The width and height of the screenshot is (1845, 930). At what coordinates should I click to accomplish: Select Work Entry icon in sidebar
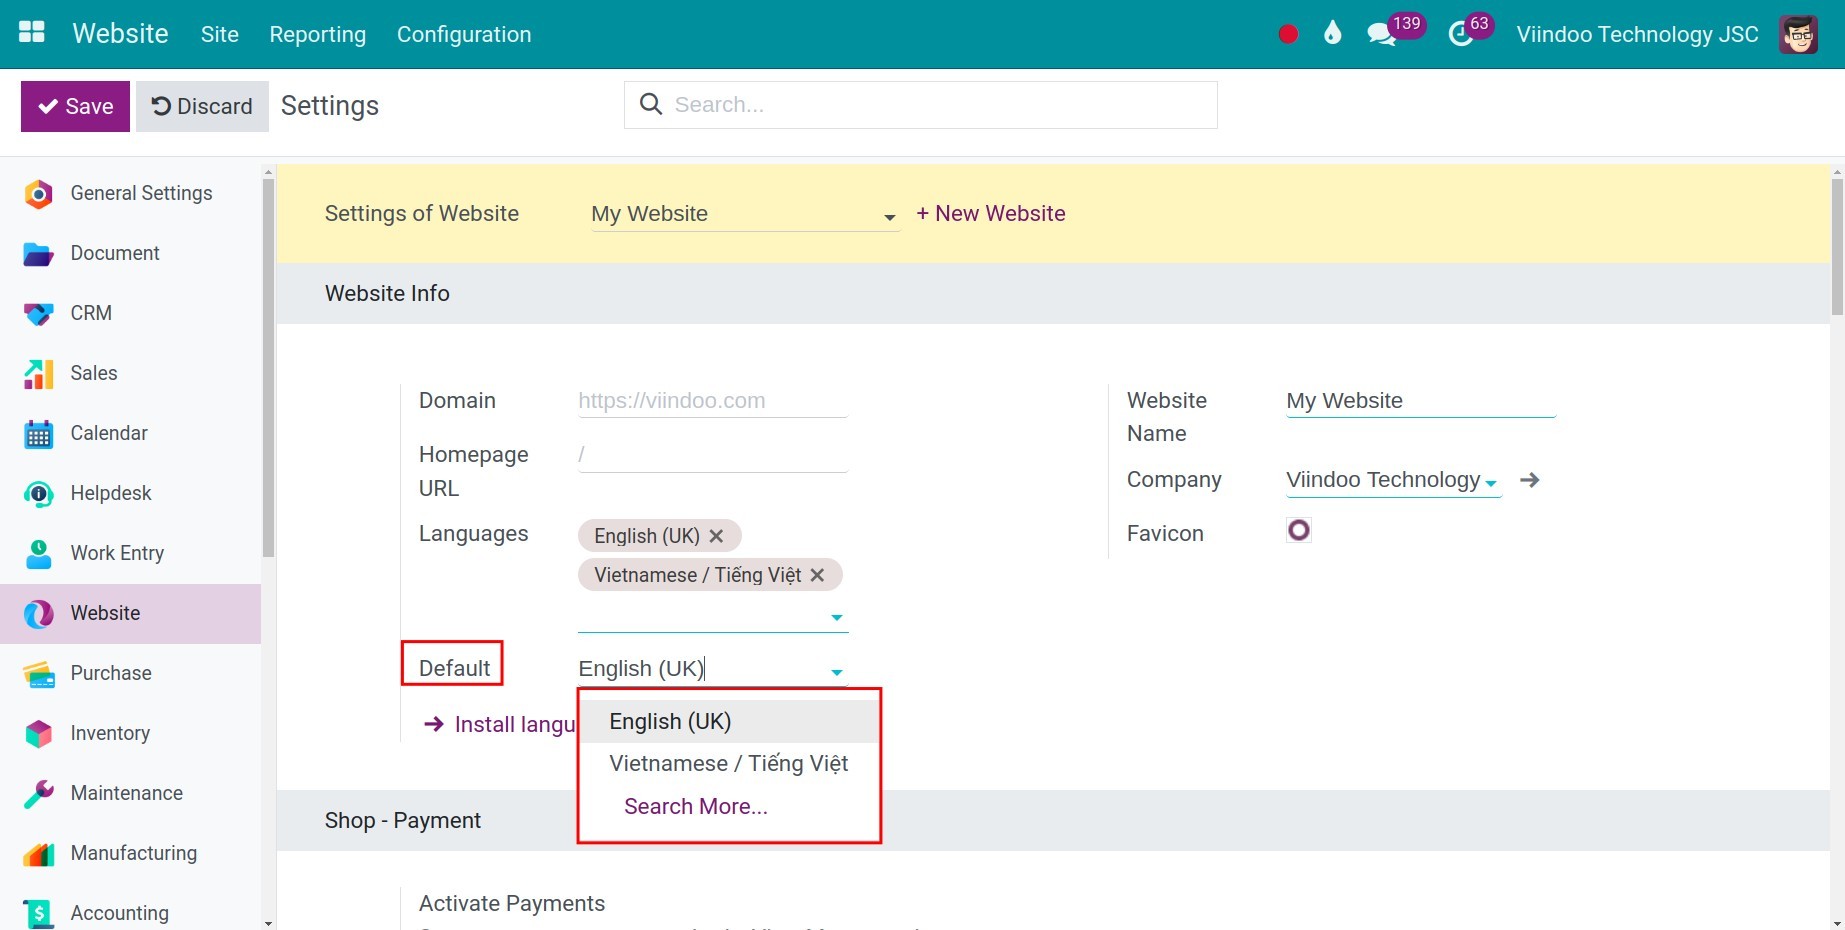38,553
